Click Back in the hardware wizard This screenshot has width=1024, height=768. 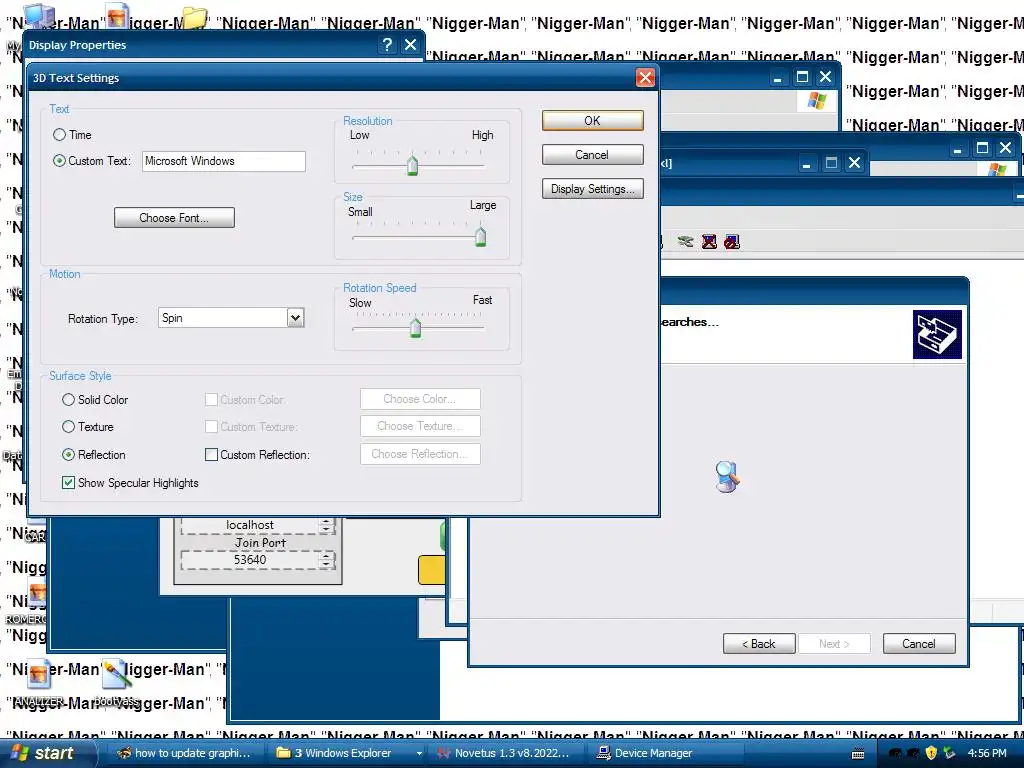click(759, 644)
